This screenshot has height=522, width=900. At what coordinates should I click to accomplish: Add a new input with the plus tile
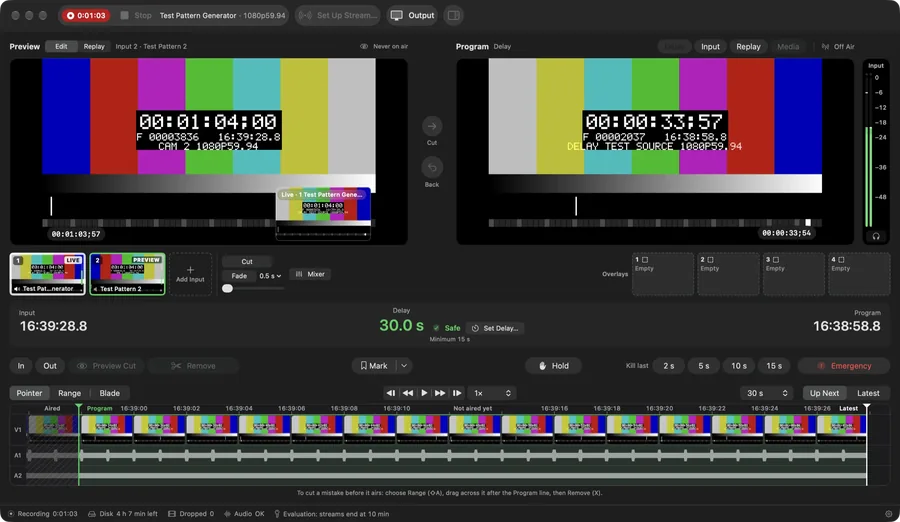(190, 274)
